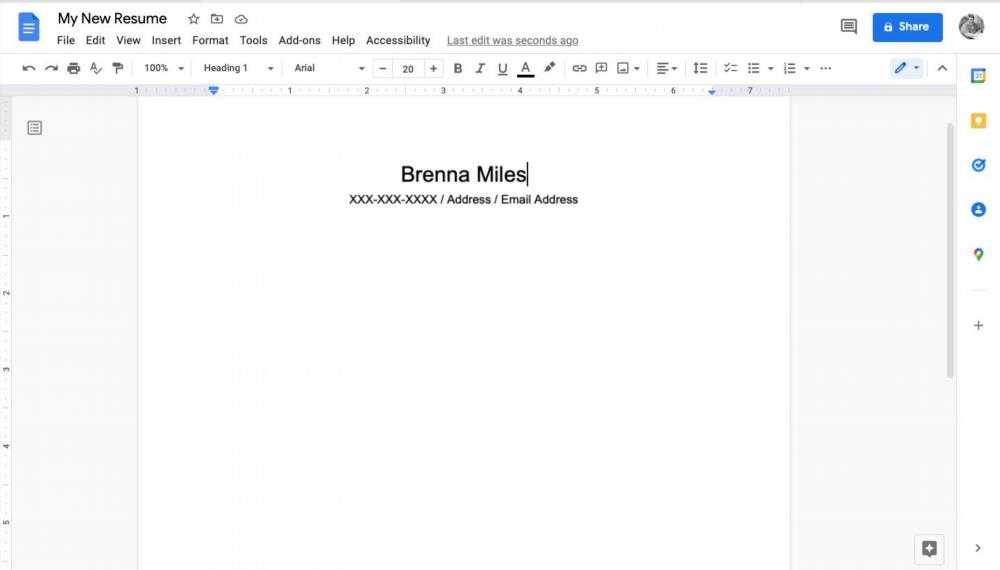This screenshot has width=1000, height=570.
Task: Expand the 100% zoom dropdown
Action: pyautogui.click(x=164, y=68)
